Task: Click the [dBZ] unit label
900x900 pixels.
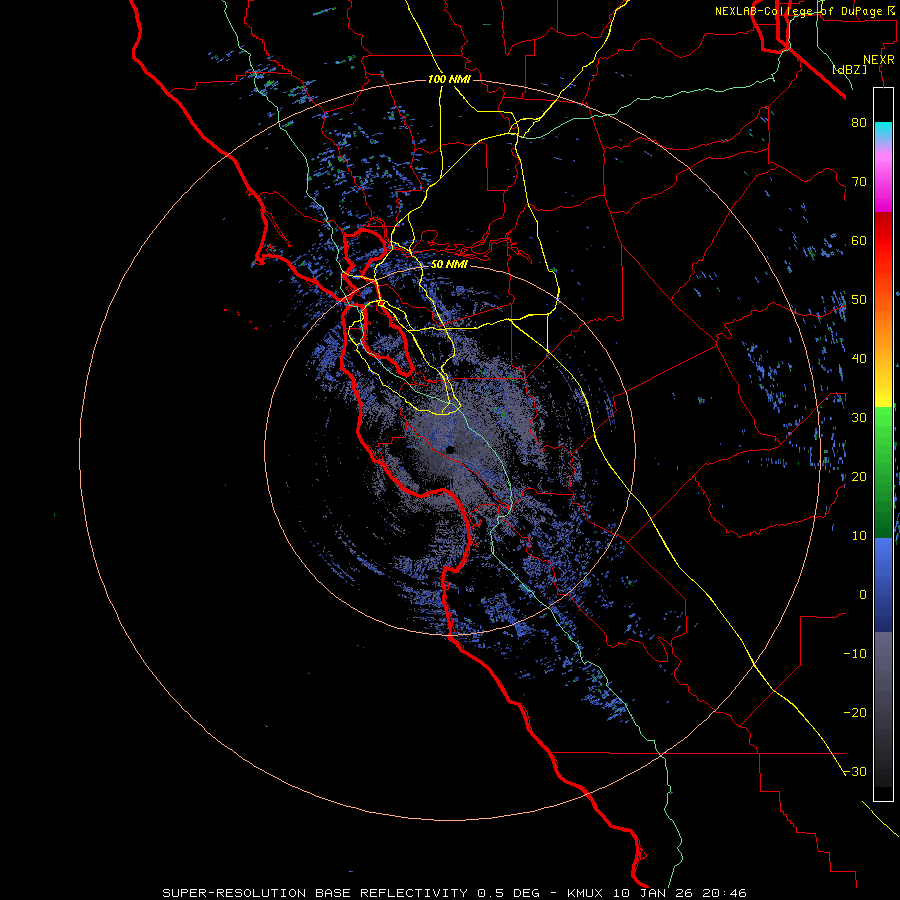Action: pos(849,69)
